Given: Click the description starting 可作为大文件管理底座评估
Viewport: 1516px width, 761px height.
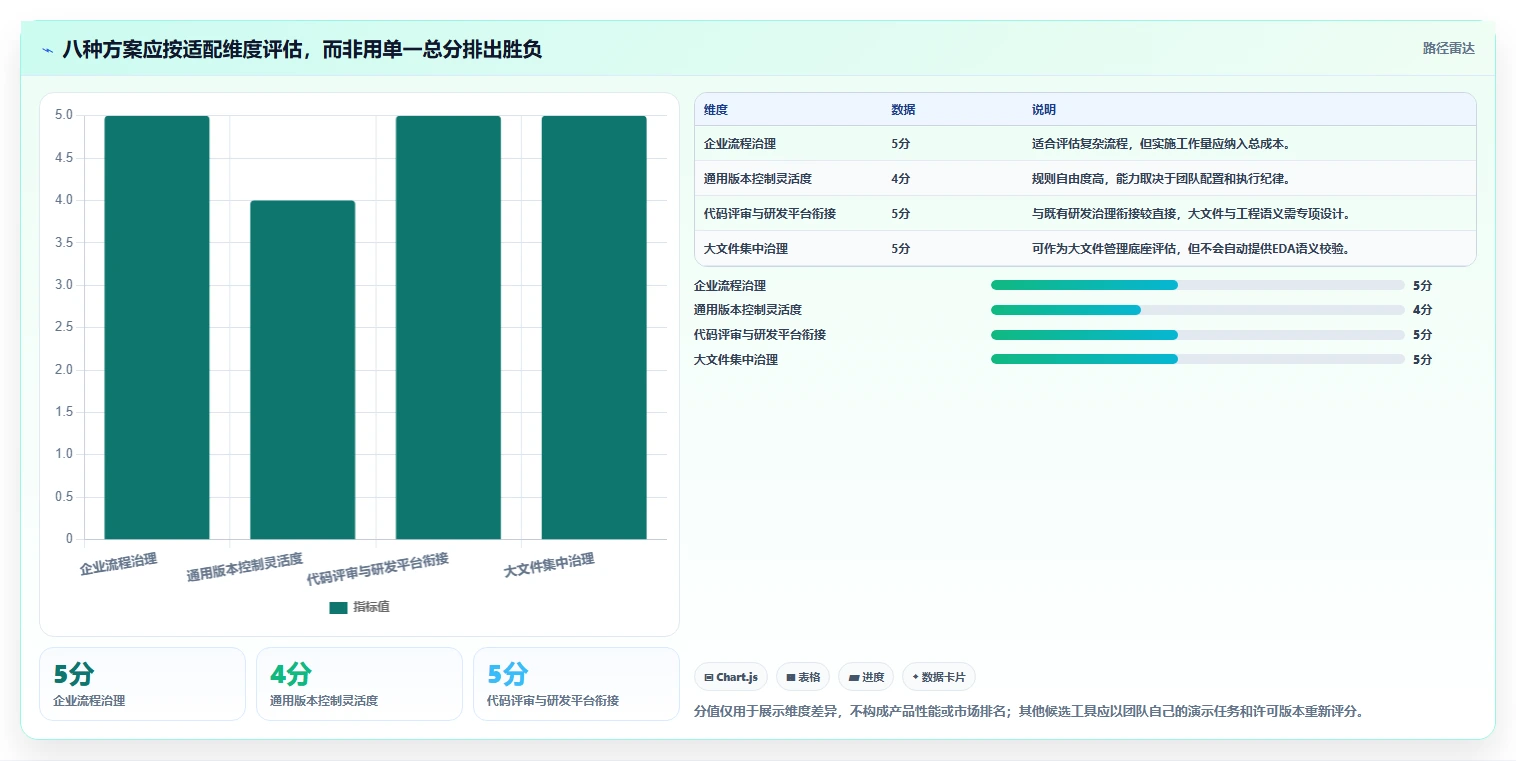Looking at the screenshot, I should [1192, 249].
